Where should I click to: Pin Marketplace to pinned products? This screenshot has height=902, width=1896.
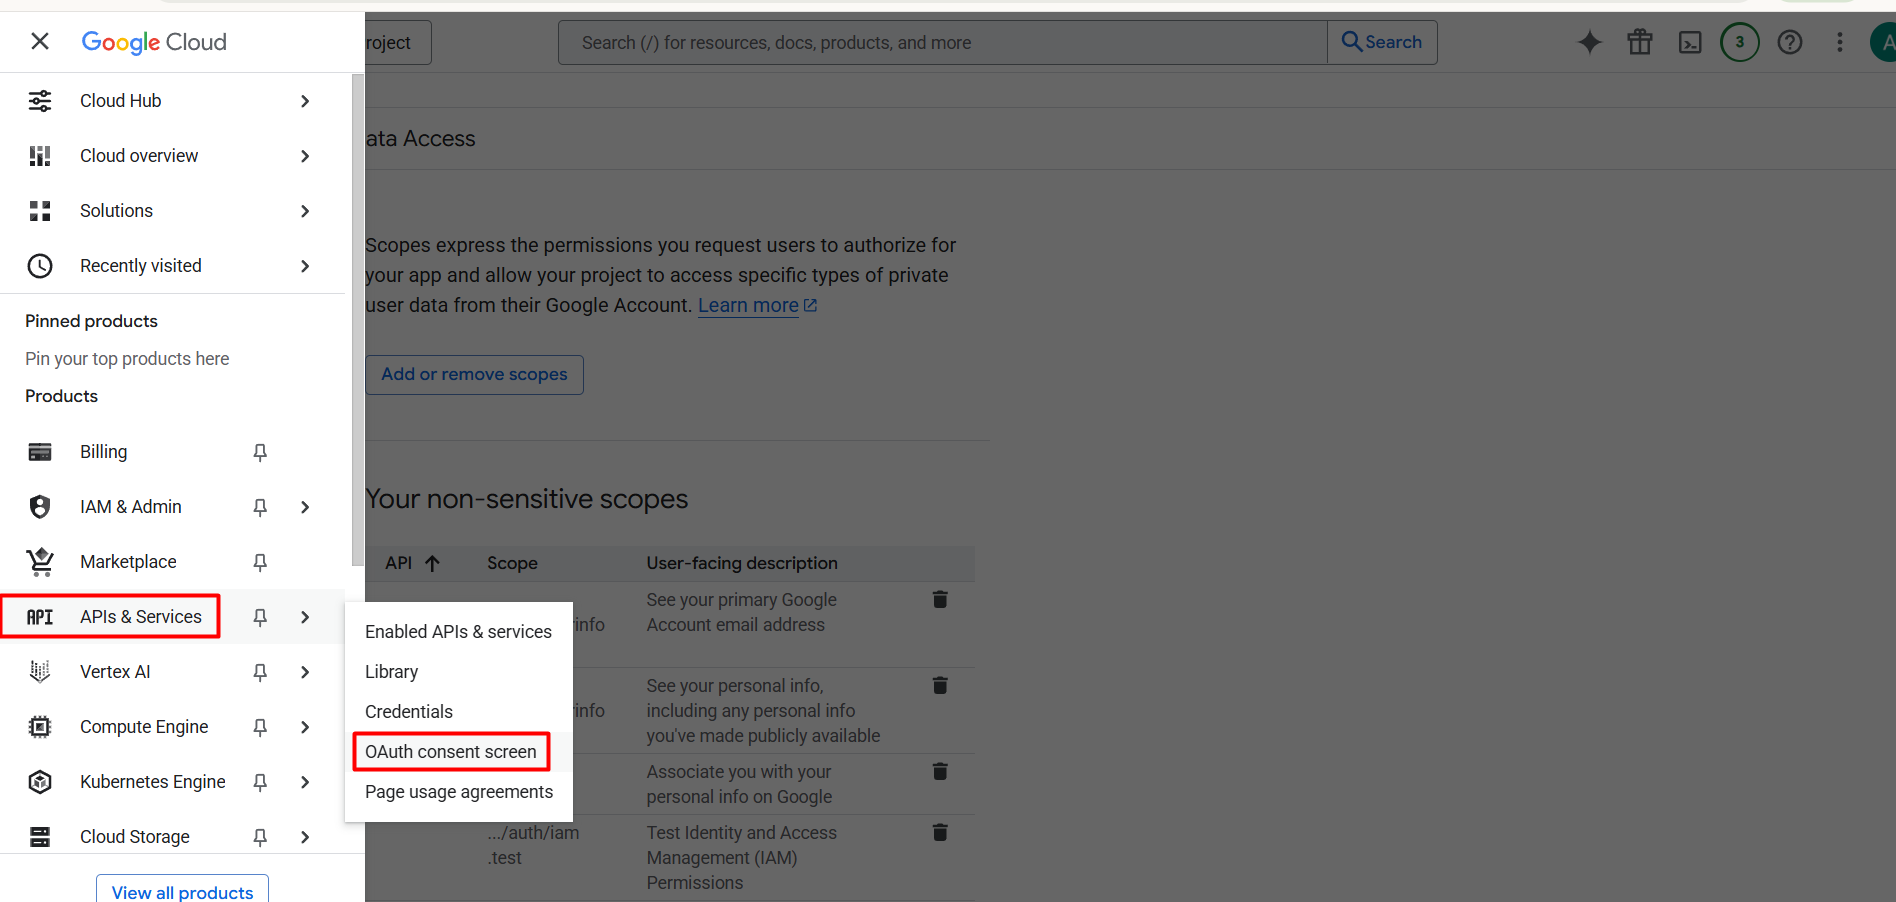click(260, 562)
